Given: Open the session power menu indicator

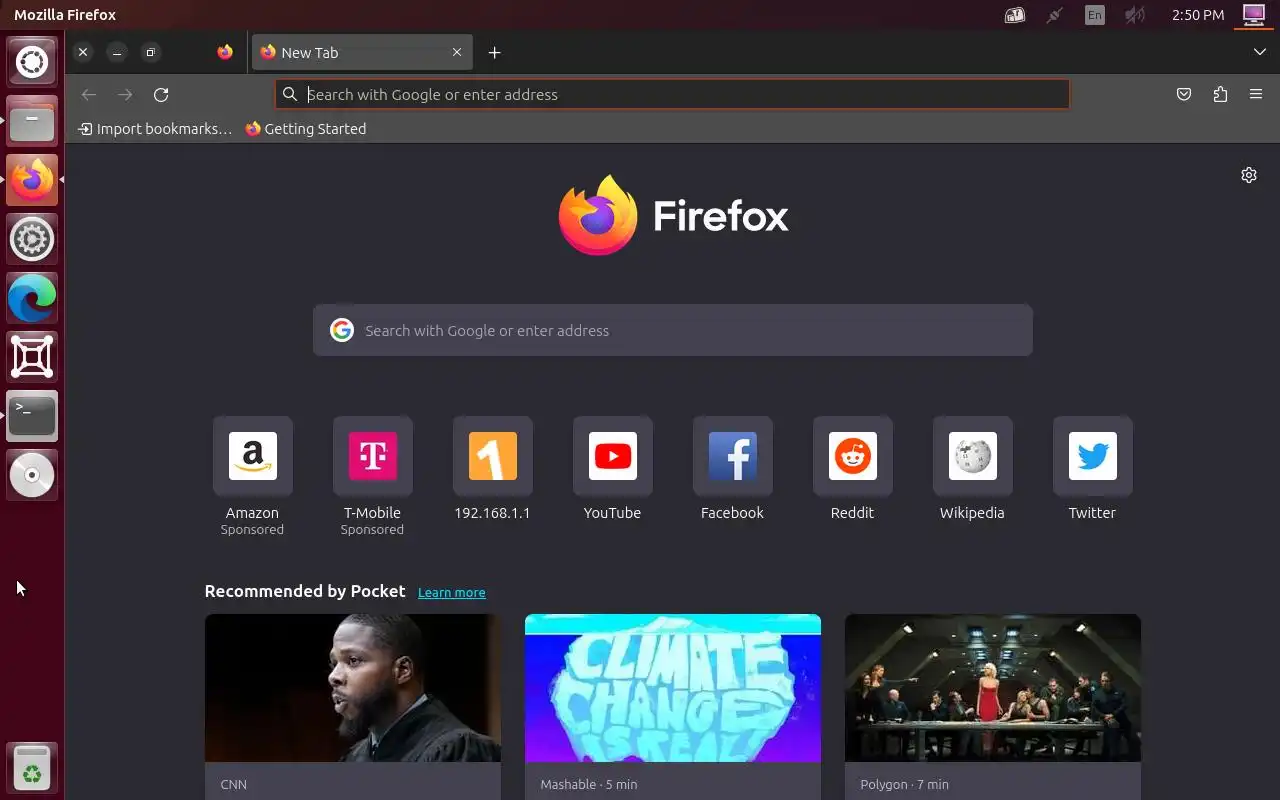Looking at the screenshot, I should pos(1254,15).
